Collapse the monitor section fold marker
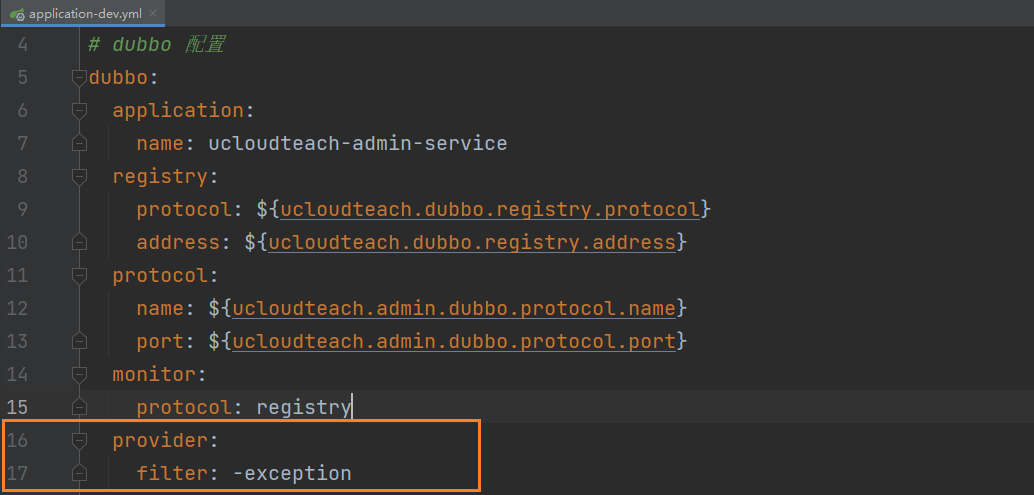 [79, 374]
